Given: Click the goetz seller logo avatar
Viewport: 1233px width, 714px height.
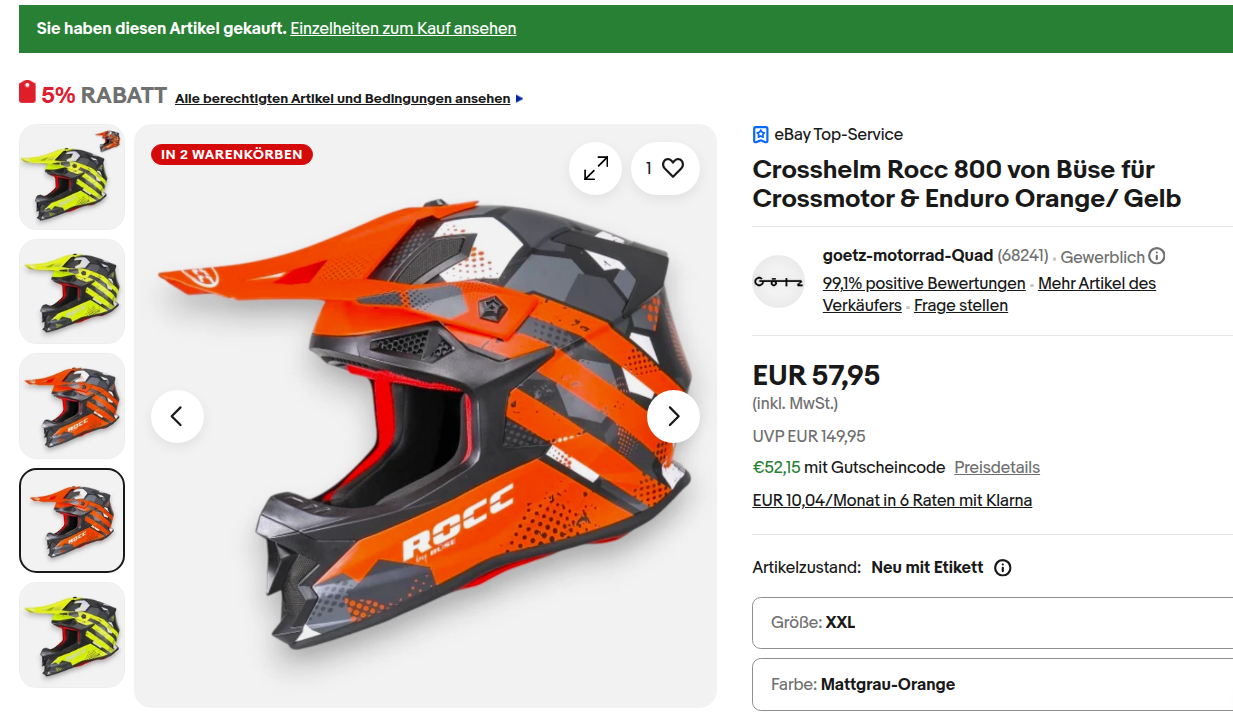Looking at the screenshot, I should click(778, 282).
